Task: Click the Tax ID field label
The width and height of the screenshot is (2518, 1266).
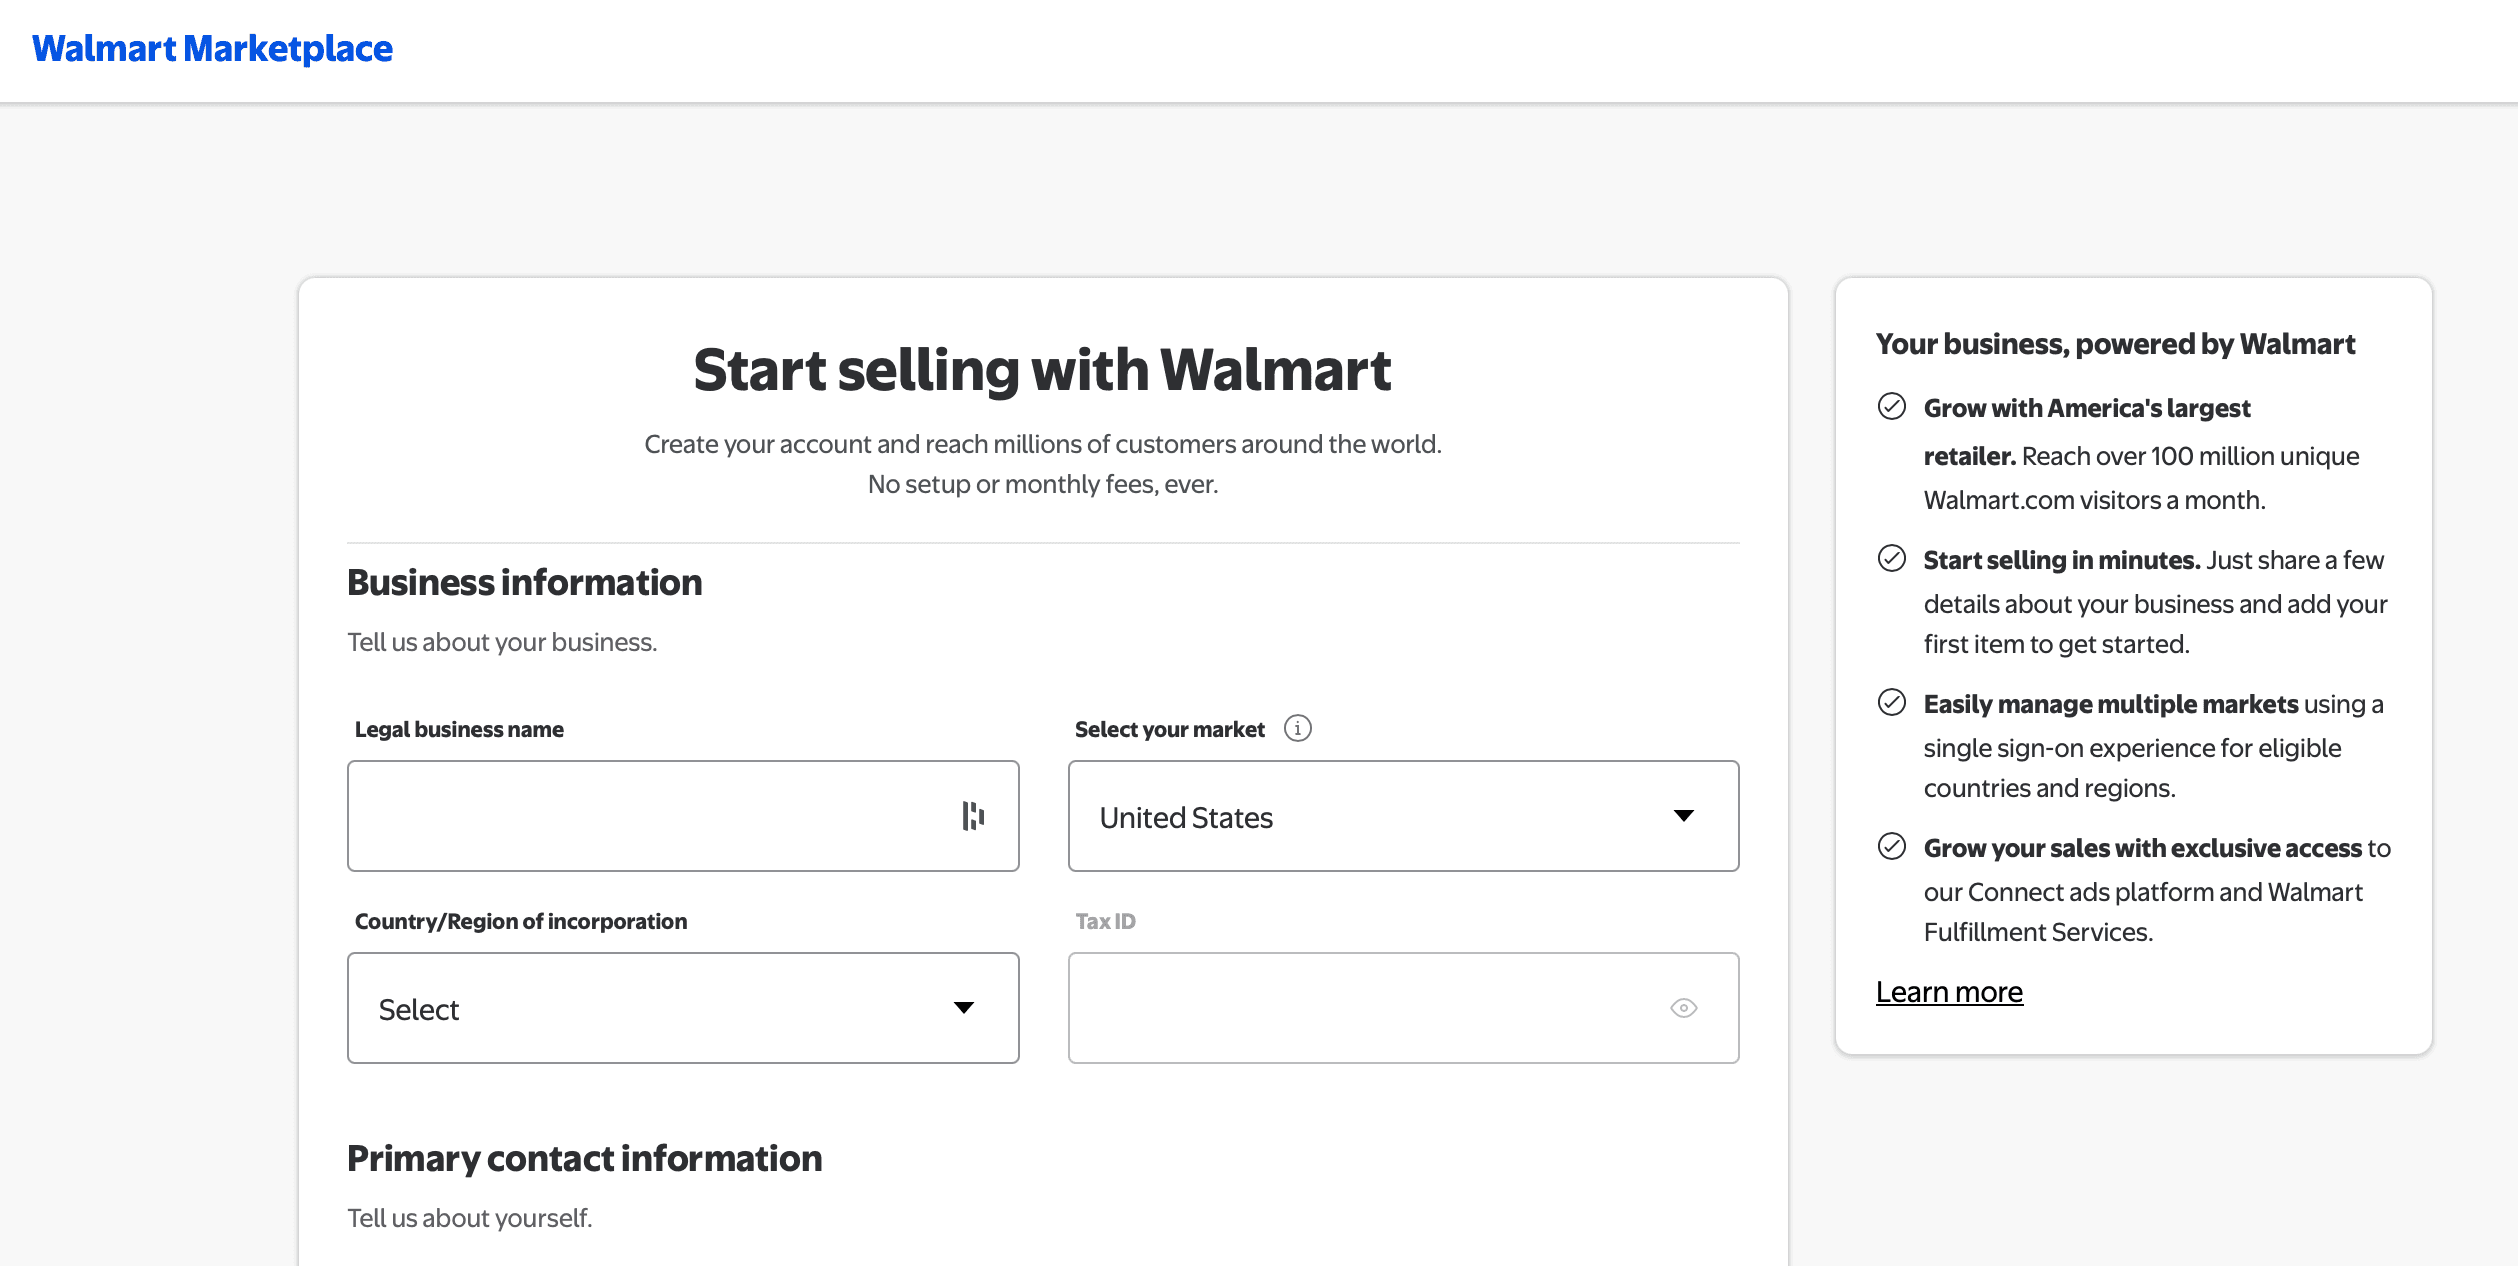Action: pos(1105,921)
